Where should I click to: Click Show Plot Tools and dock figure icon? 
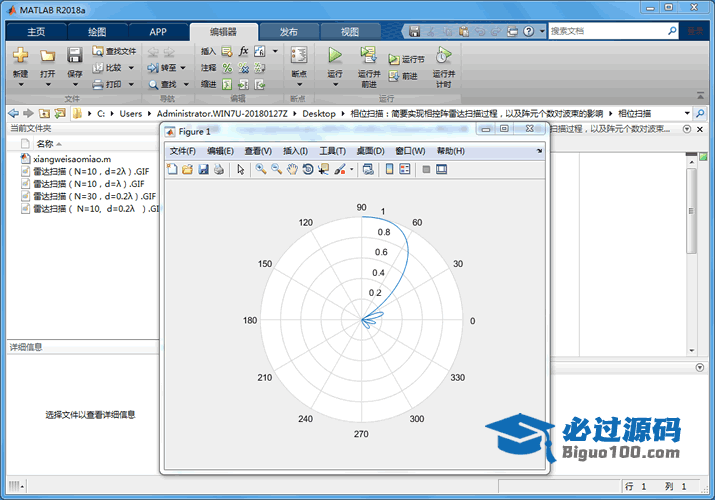441,170
